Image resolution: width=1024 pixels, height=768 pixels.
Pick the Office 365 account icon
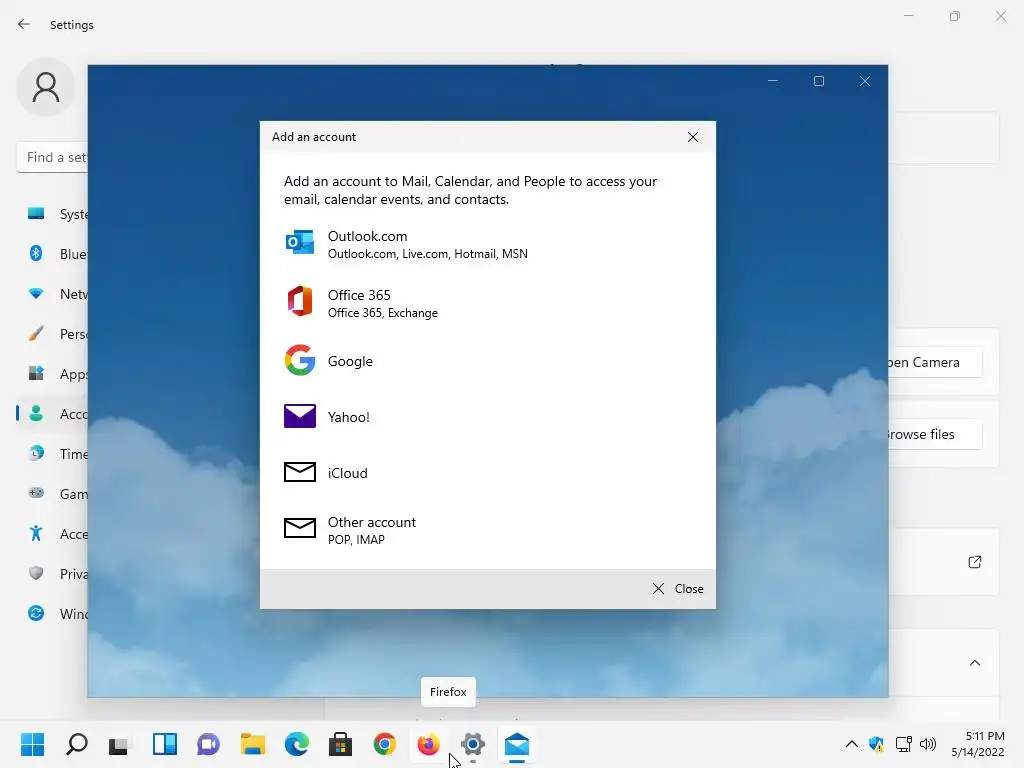[x=300, y=302]
